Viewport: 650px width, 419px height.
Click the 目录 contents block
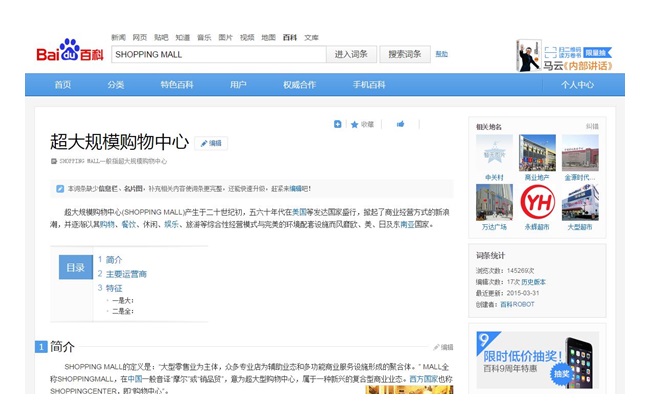coord(75,267)
